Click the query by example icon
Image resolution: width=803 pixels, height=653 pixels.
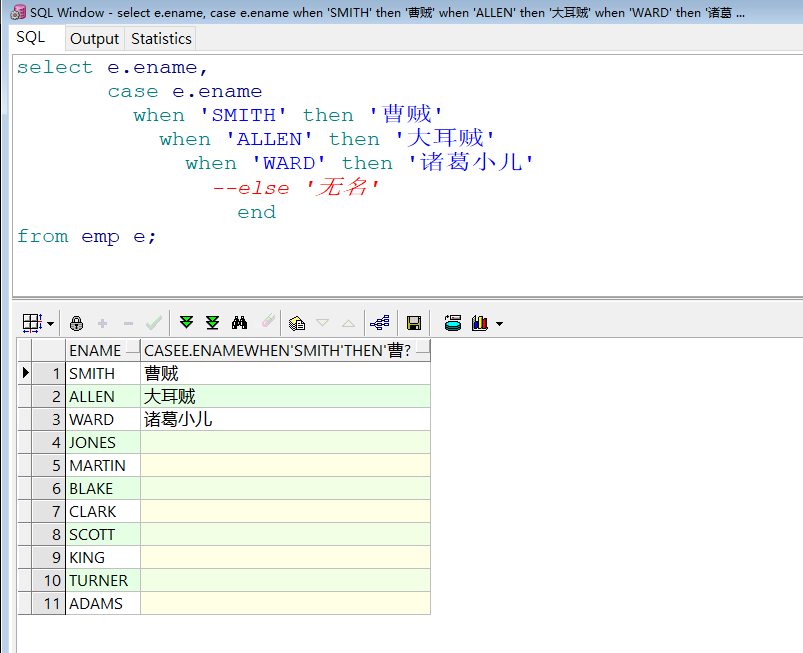pyautogui.click(x=297, y=323)
